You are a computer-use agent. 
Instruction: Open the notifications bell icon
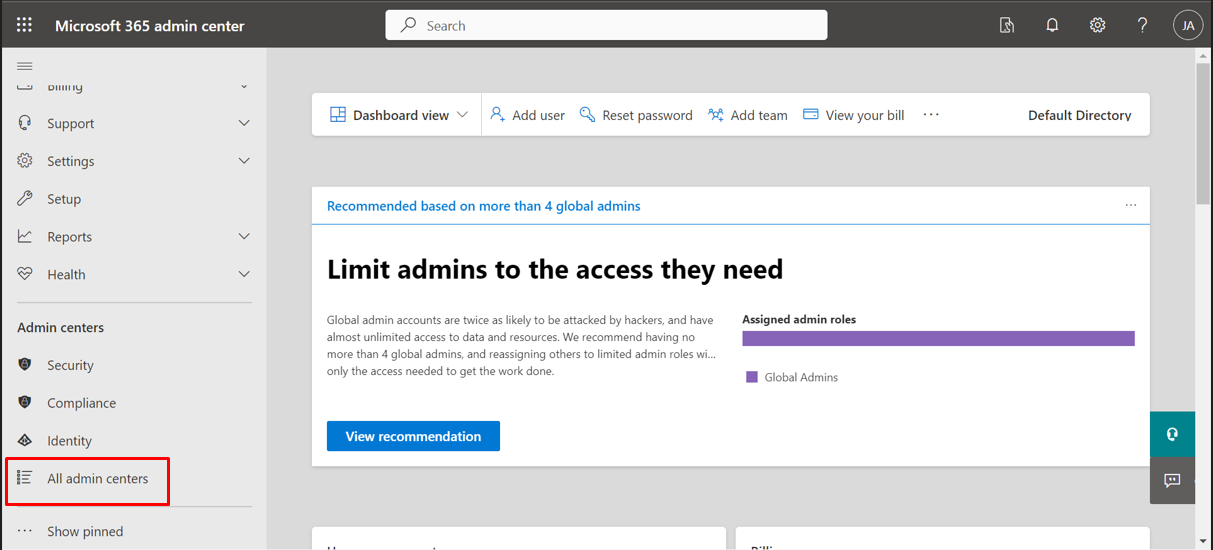click(1052, 26)
